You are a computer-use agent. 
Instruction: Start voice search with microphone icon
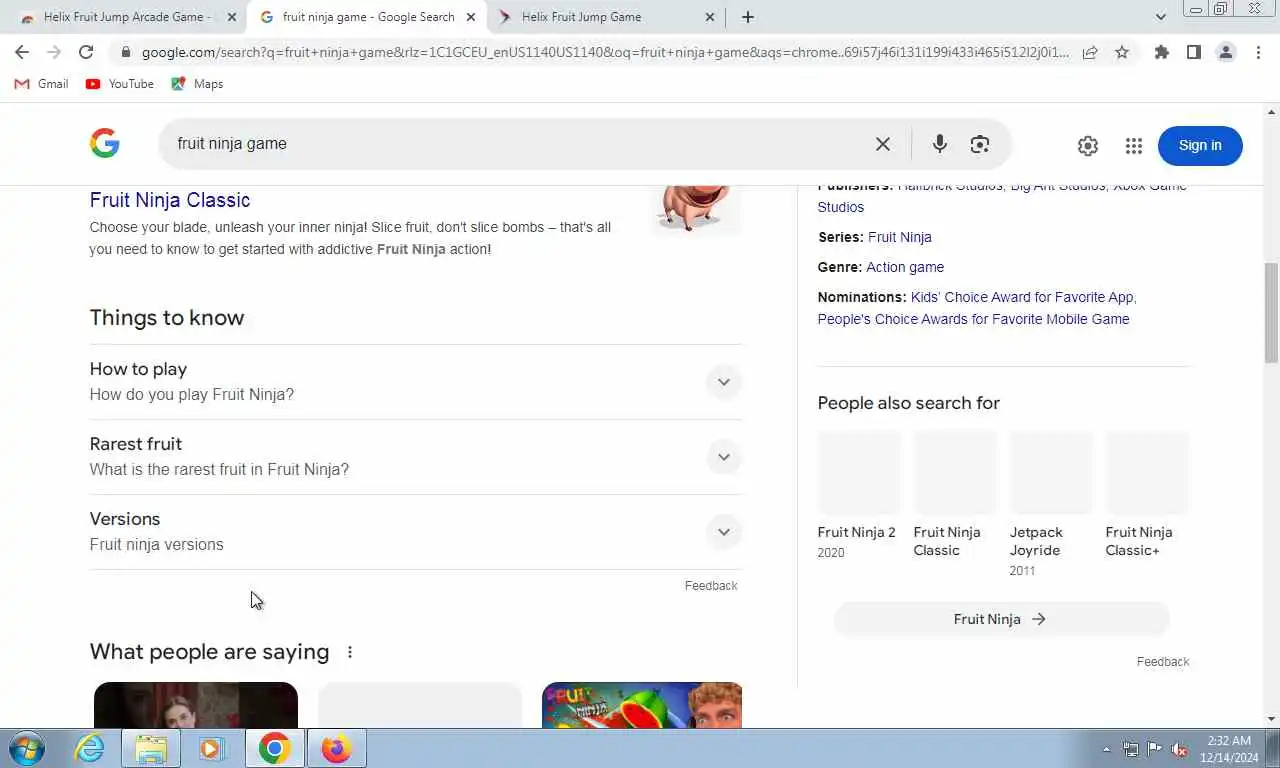pos(939,144)
